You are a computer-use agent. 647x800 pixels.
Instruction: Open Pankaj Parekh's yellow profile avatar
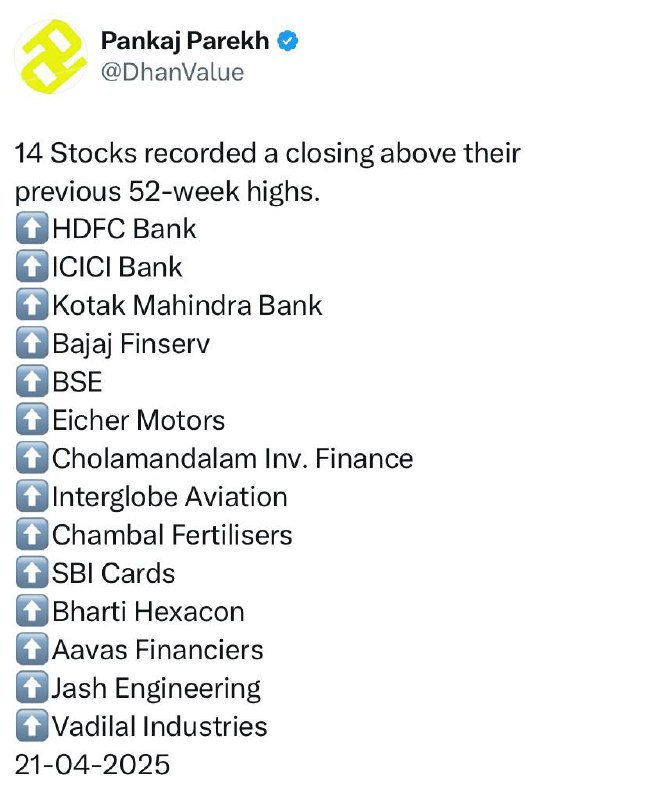click(51, 56)
